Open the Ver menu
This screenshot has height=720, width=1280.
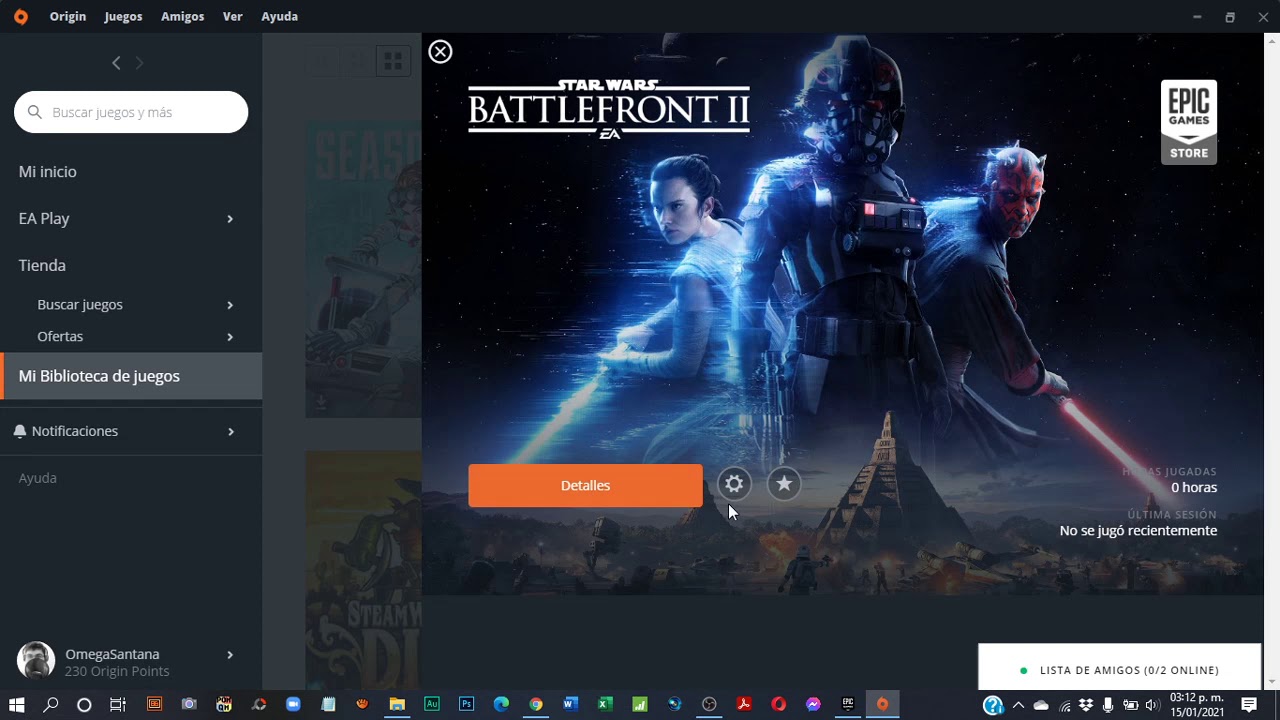233,16
